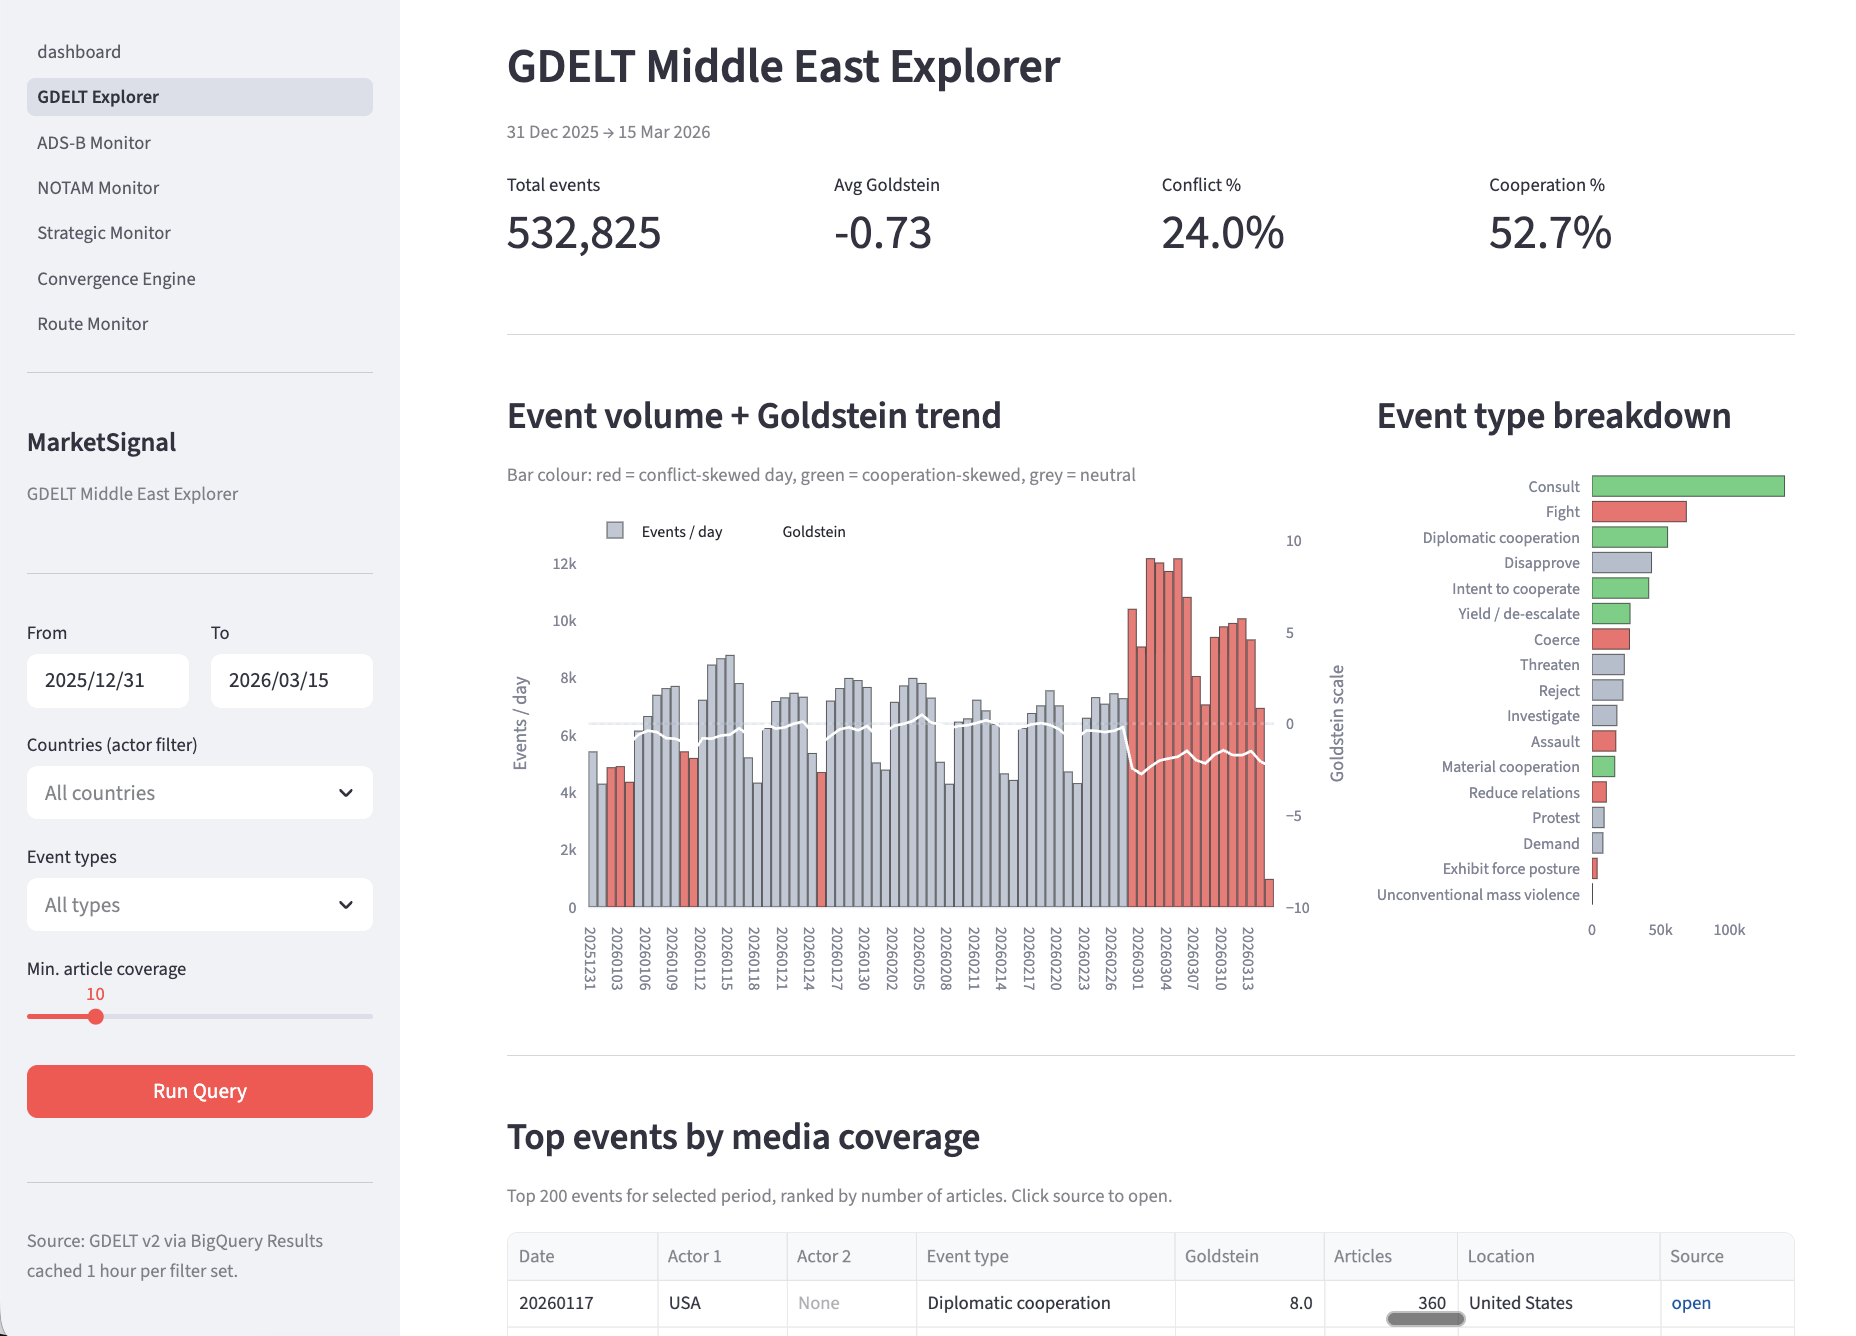Navigate to the NOTAM Monitor page
The image size is (1856, 1336).
pos(98,187)
